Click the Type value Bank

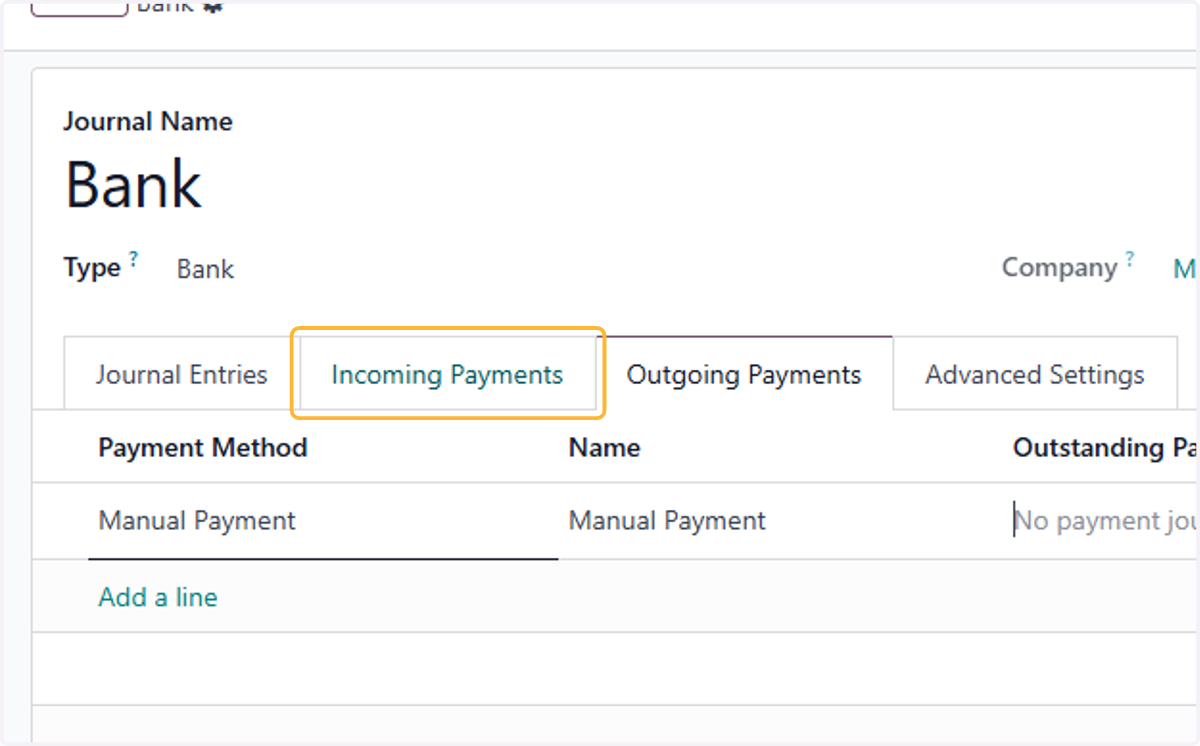pos(205,269)
